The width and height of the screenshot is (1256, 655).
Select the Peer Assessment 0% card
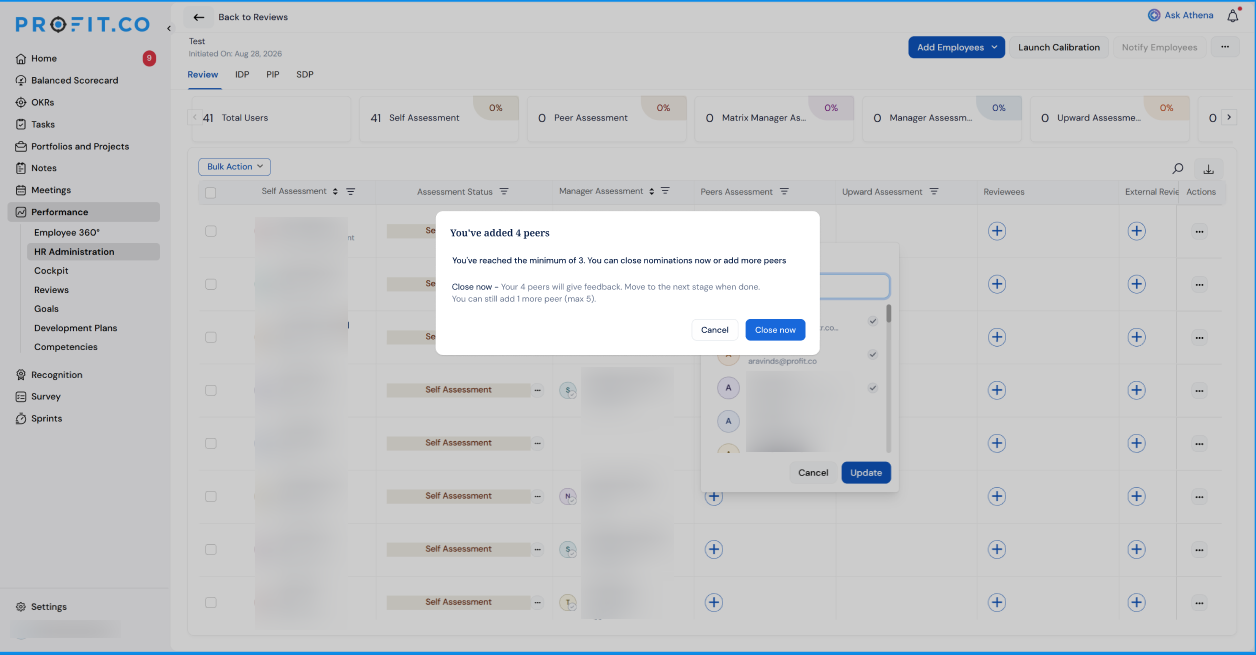tap(607, 118)
